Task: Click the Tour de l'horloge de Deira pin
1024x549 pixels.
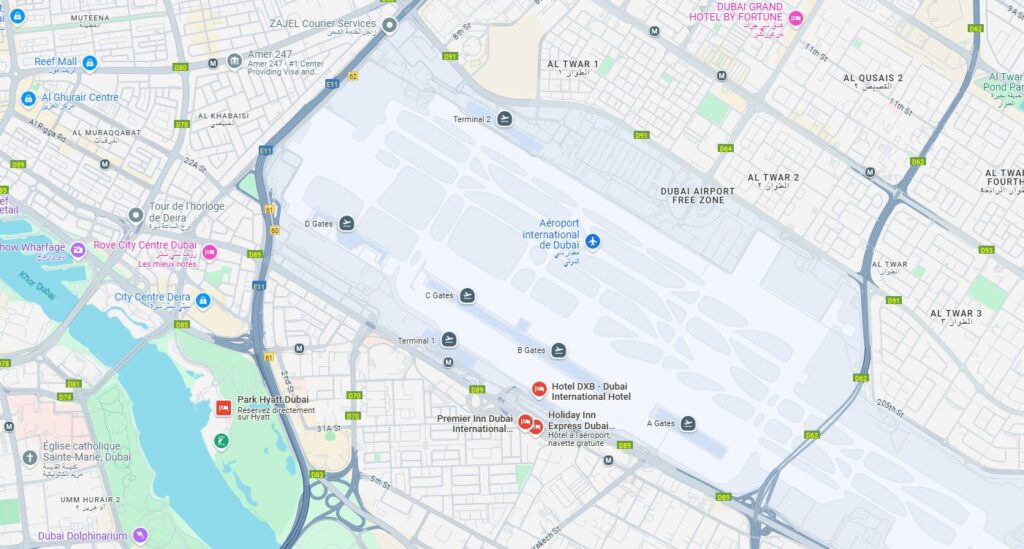Action: pos(136,215)
